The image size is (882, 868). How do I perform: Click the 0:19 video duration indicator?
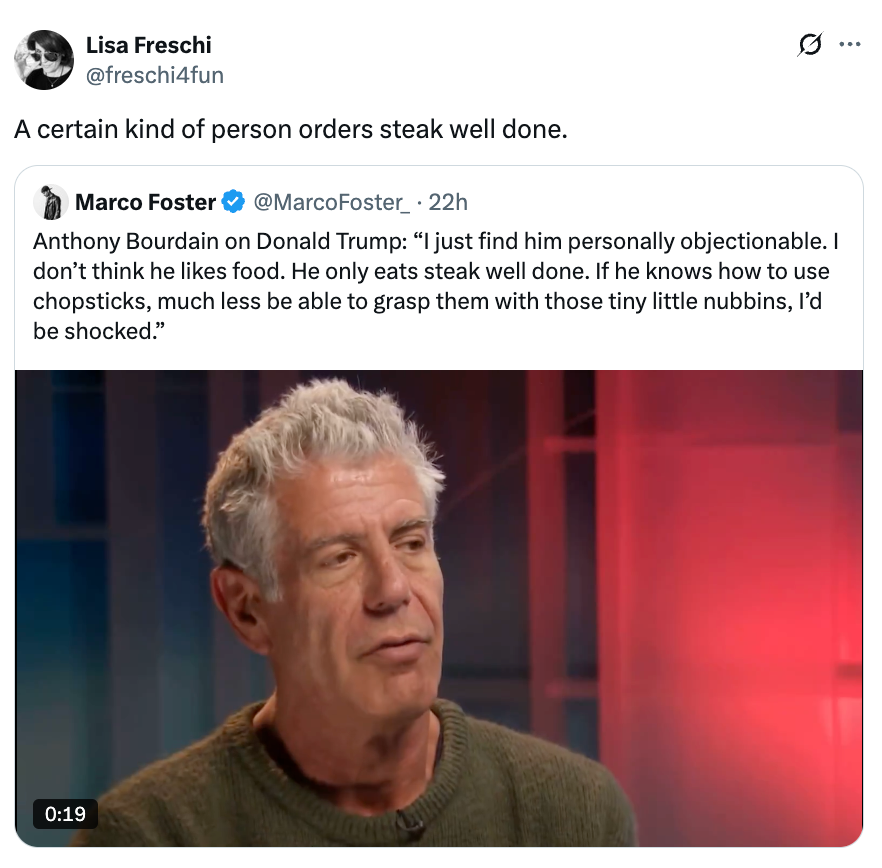point(65,815)
